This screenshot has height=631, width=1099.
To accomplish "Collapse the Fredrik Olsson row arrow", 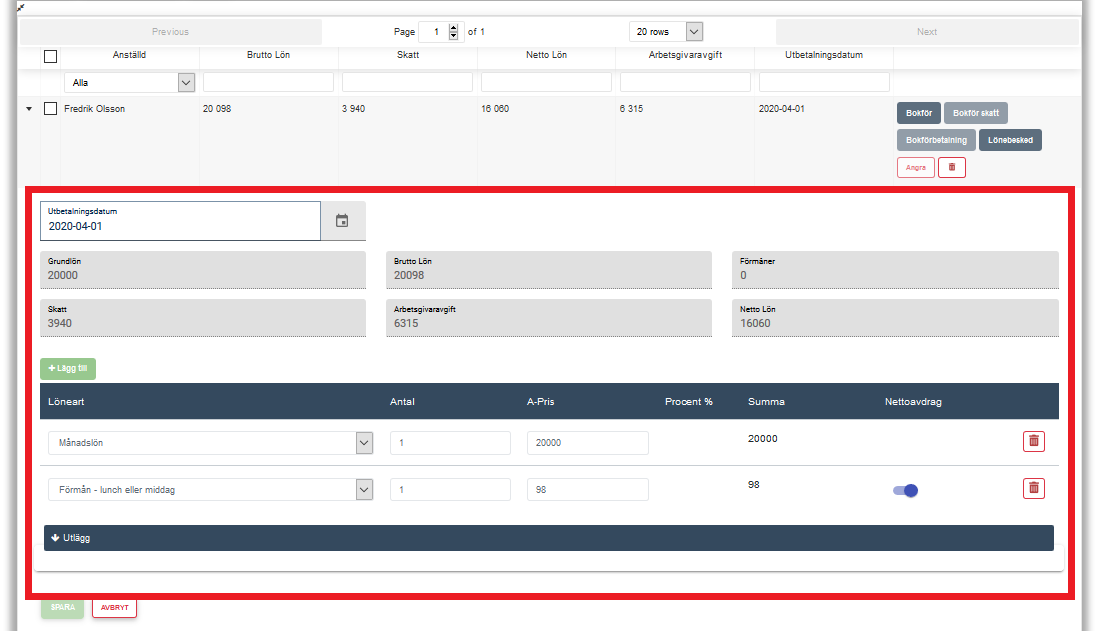I will click(x=29, y=109).
